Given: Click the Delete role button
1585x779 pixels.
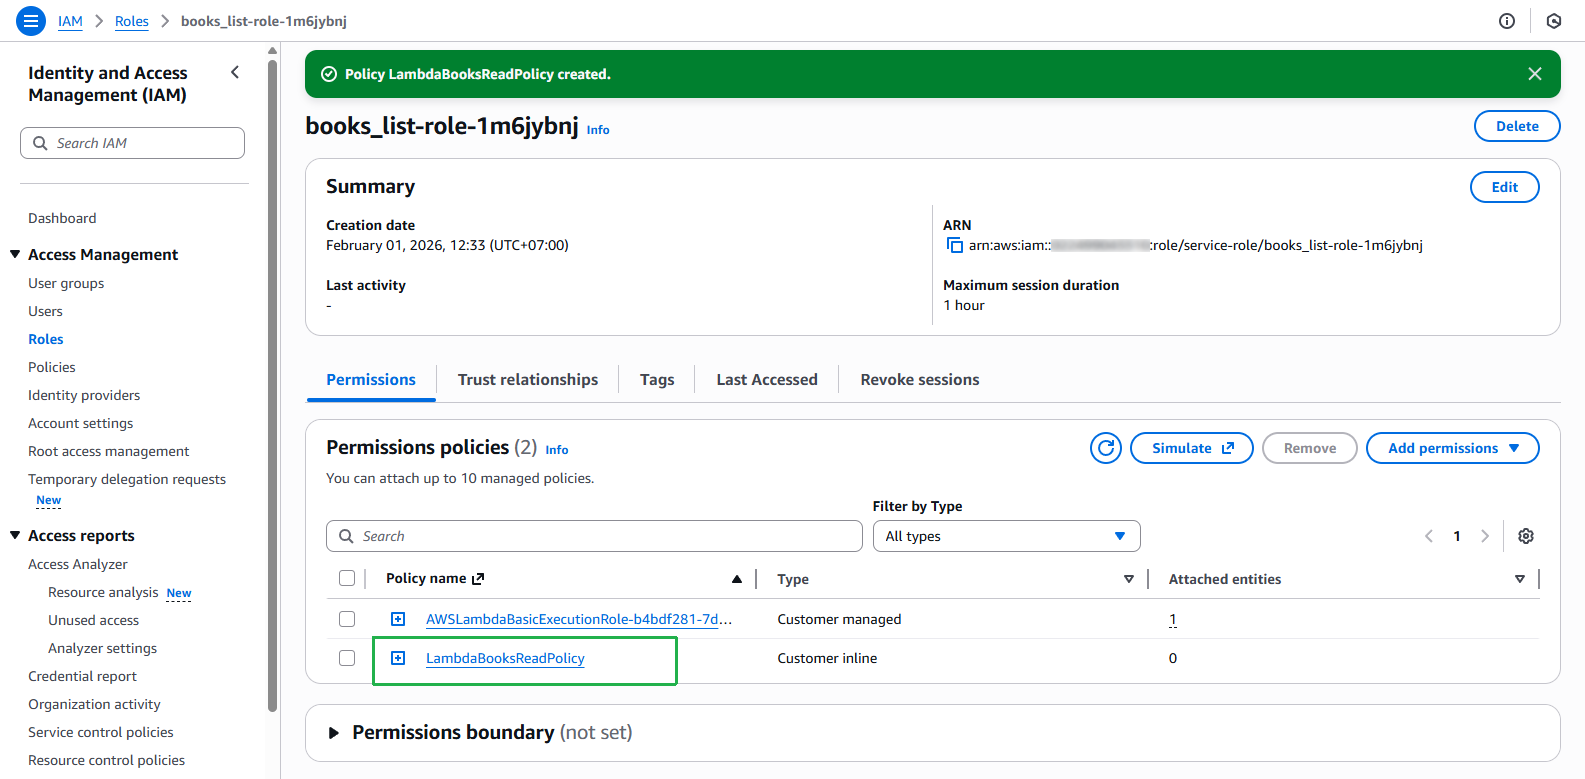Looking at the screenshot, I should click(x=1517, y=126).
